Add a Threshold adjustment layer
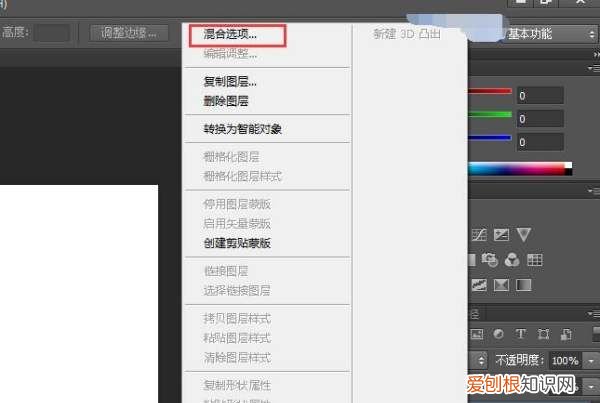This screenshot has height=403, width=600. [479, 285]
